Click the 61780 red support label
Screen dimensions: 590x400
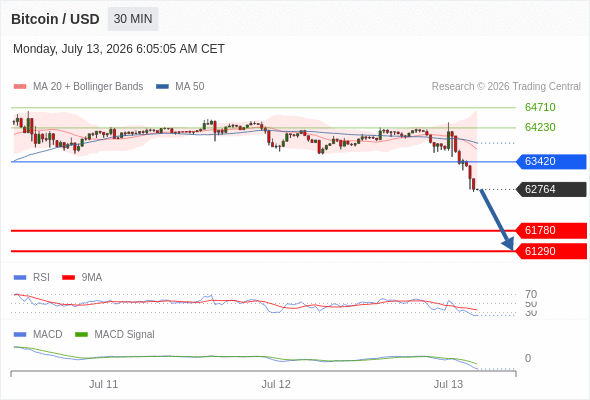551,230
